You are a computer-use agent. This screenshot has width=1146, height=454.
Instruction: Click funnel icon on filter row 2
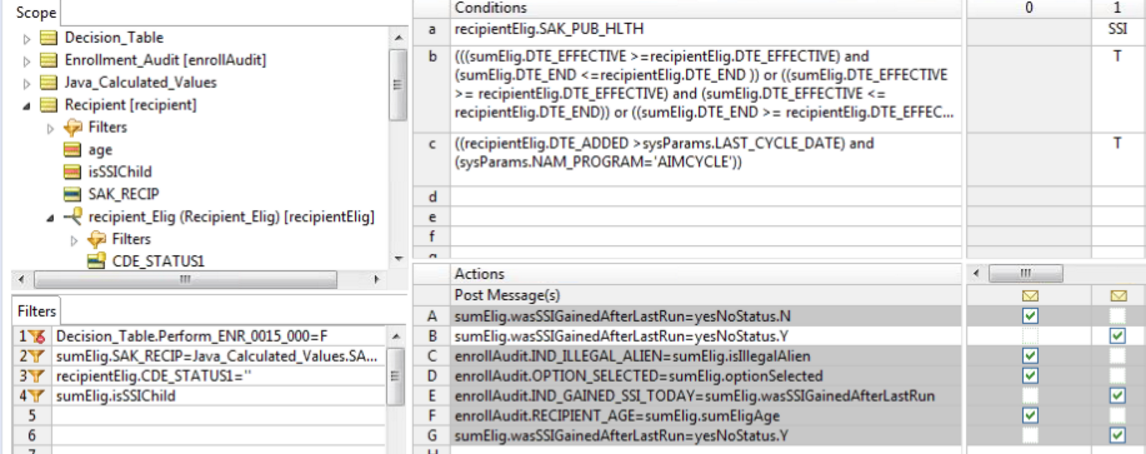pos(37,357)
